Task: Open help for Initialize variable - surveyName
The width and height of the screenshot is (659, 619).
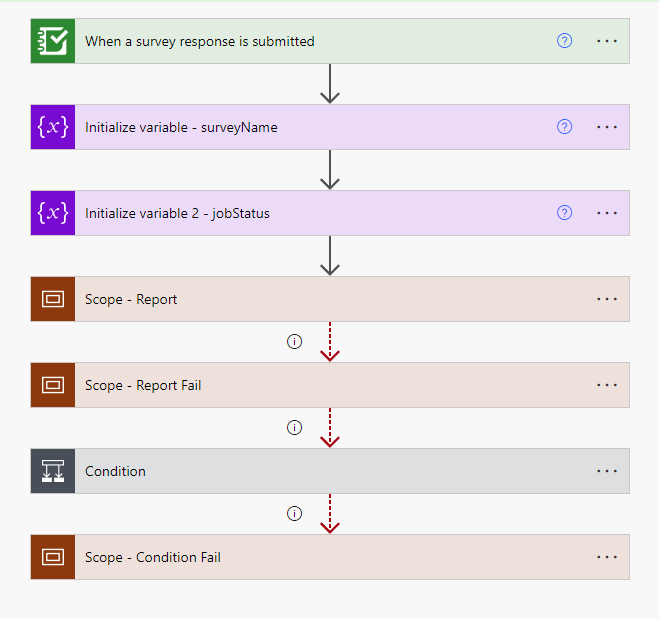Action: pyautogui.click(x=564, y=127)
